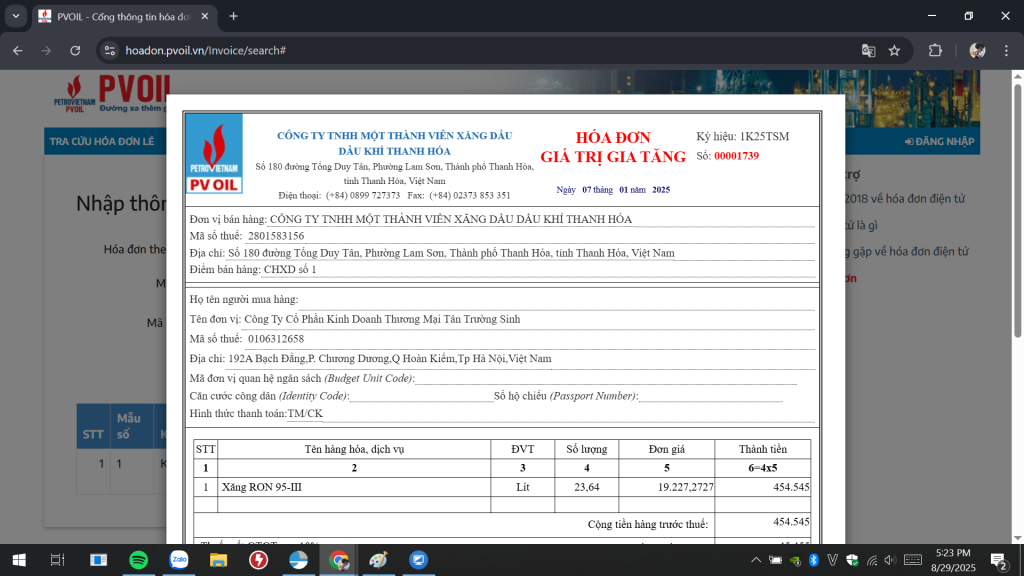Screen dimensions: 1024x576
Task: Click the Đơn giá column header
Action: [667, 449]
